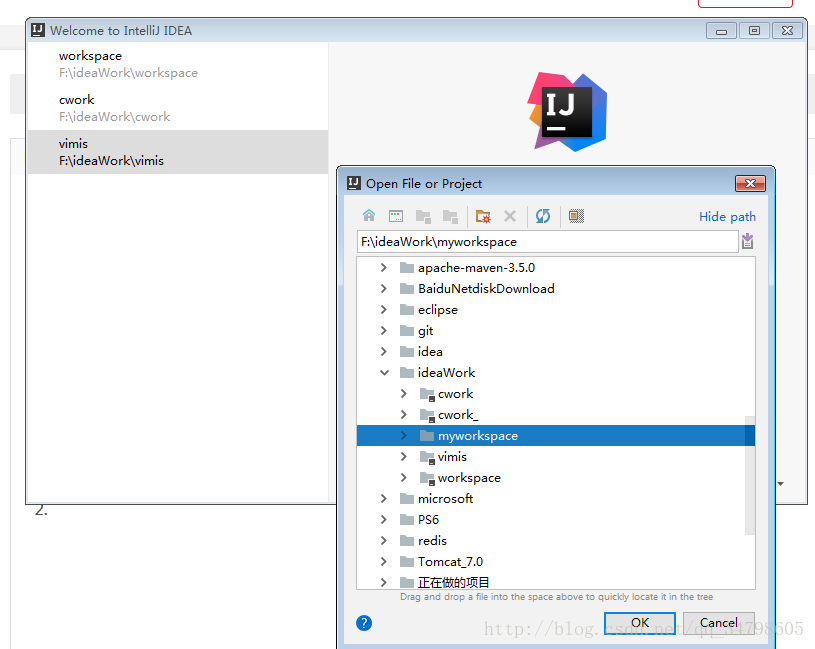
Task: Expand microsoft folder
Action: [384, 498]
